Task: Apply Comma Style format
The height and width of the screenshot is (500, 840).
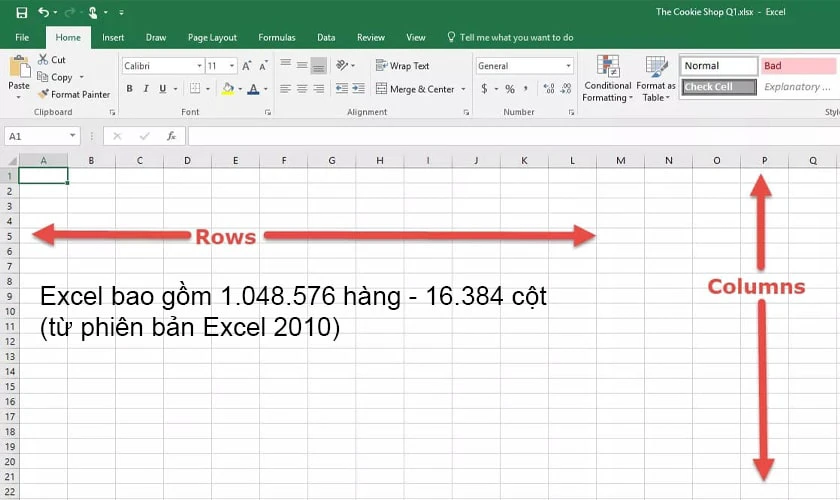Action: (526, 88)
